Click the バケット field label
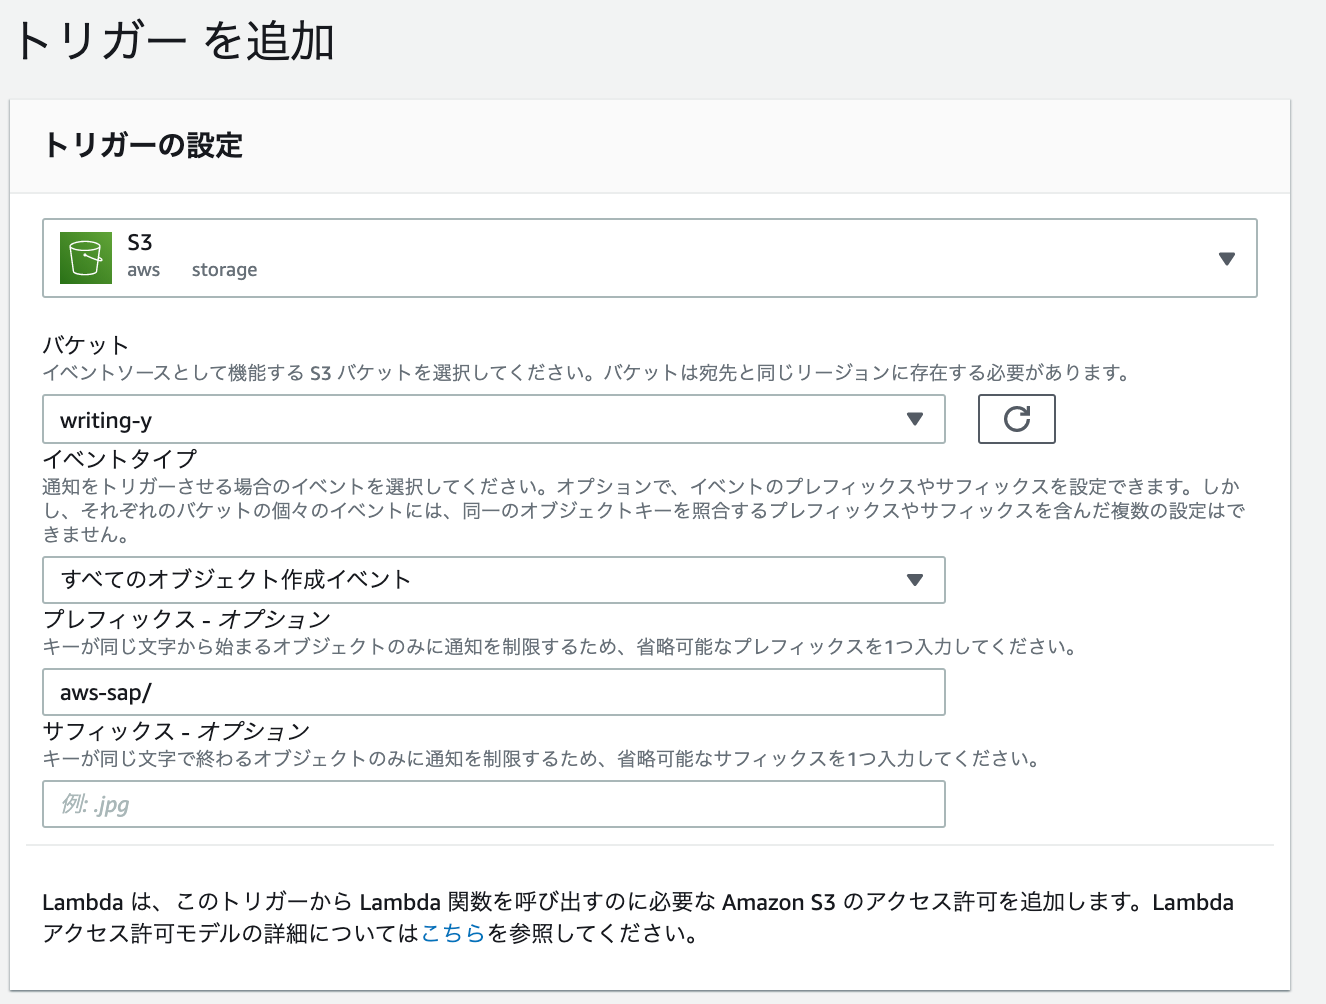 [86, 346]
